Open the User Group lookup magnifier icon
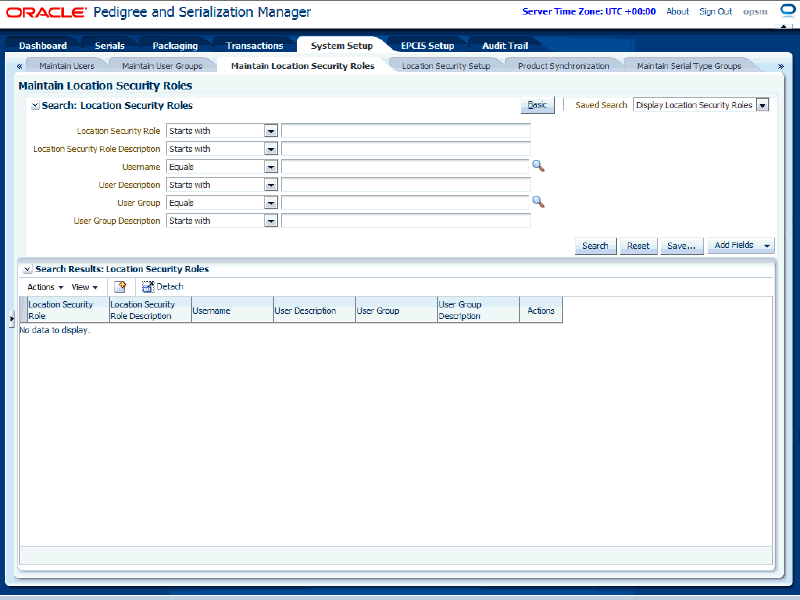This screenshot has width=800, height=600. point(538,202)
